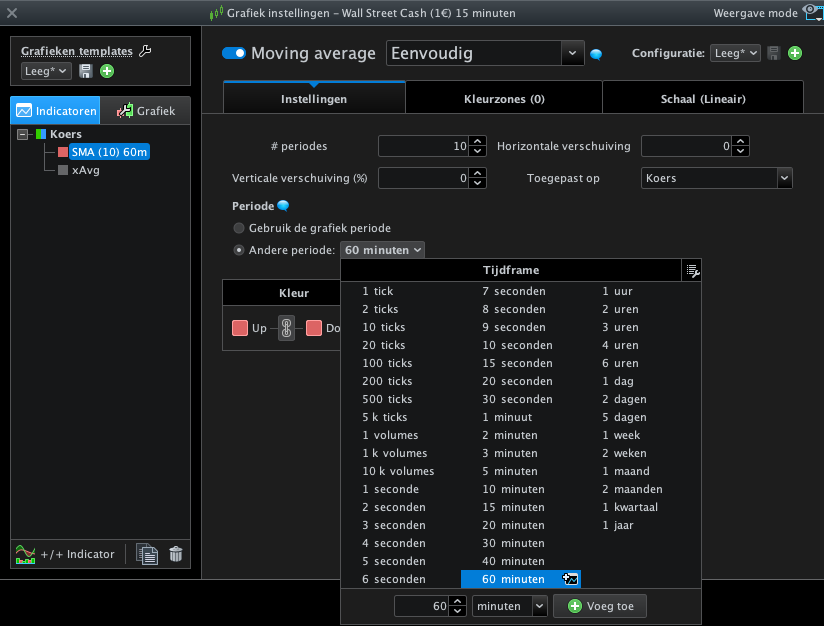Select 30 seconden timeframe
The height and width of the screenshot is (626, 824).
(x=518, y=399)
